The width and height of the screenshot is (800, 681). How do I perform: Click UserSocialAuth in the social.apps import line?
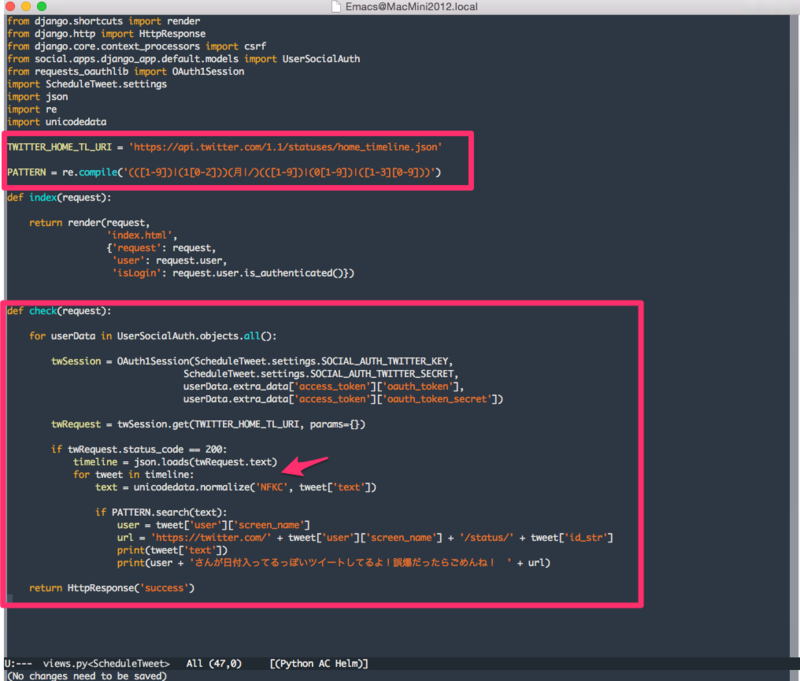(321, 59)
